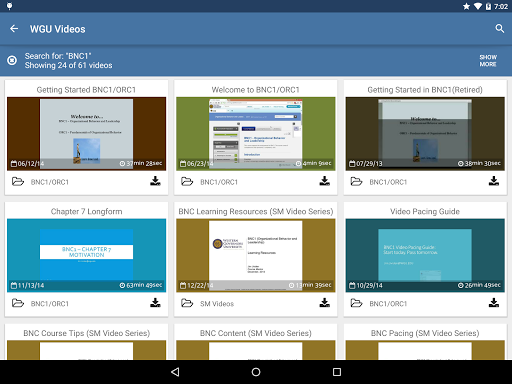Open the search magnifier icon
512x384 pixels.
tap(499, 29)
